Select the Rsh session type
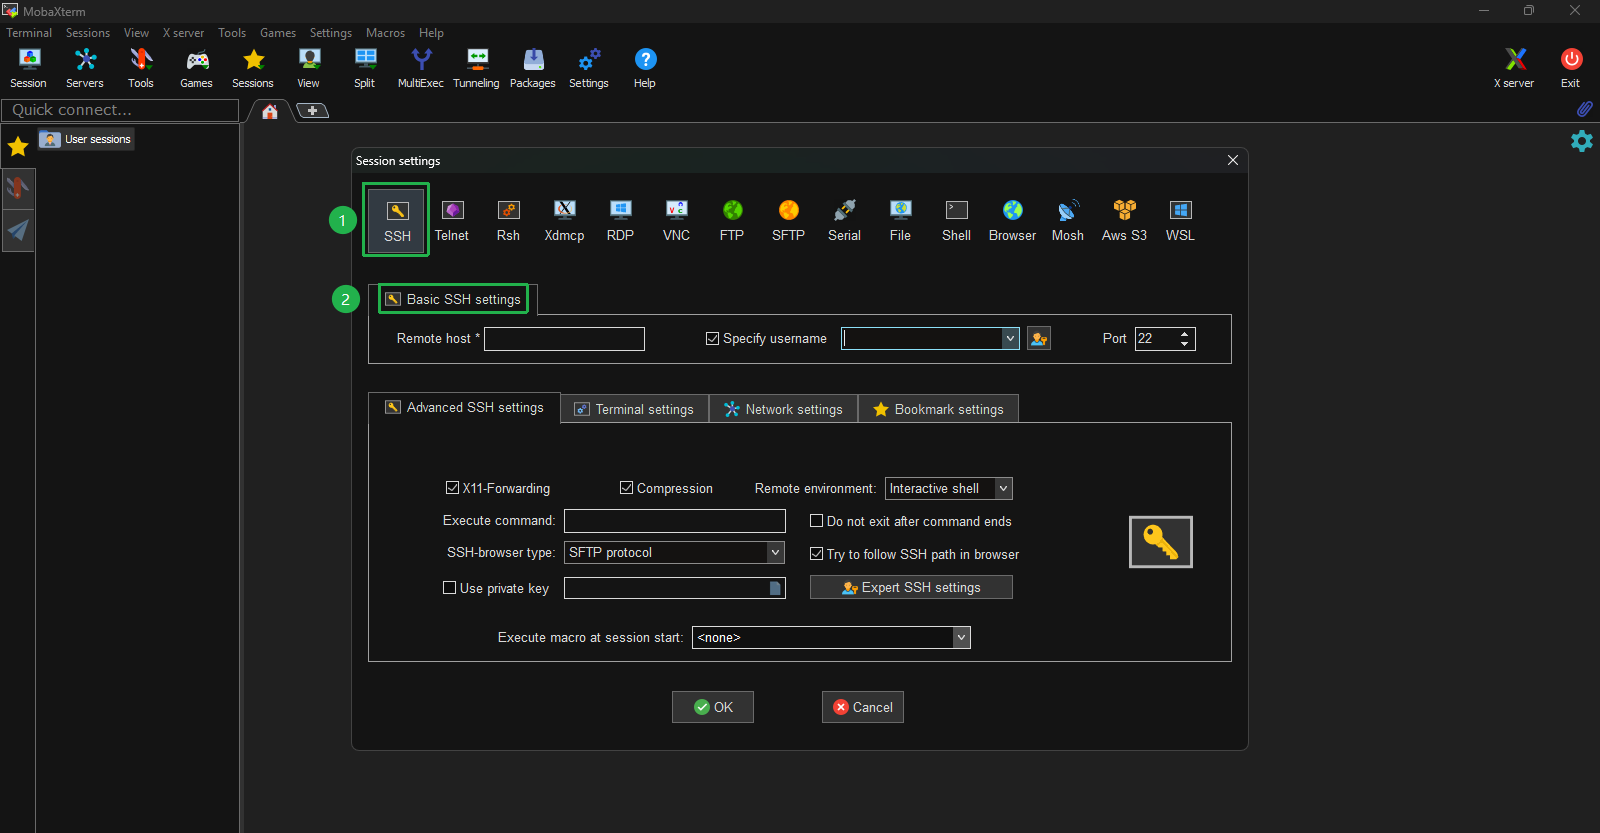Screen dimensions: 1600x833 click(x=508, y=220)
